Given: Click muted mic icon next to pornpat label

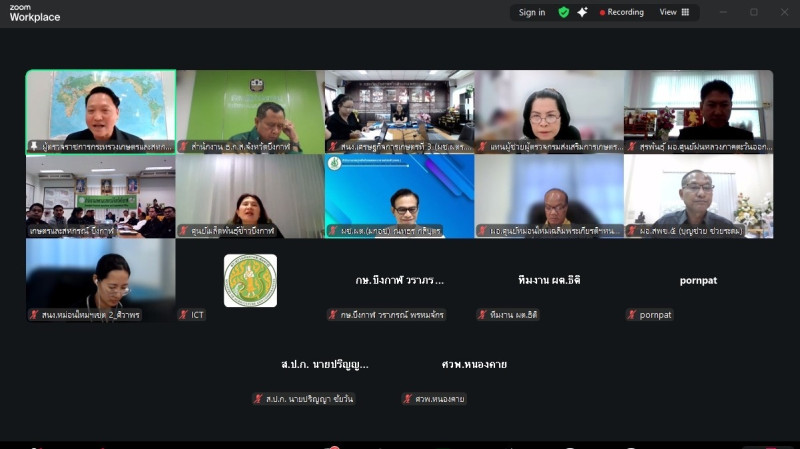Looking at the screenshot, I should 632,315.
